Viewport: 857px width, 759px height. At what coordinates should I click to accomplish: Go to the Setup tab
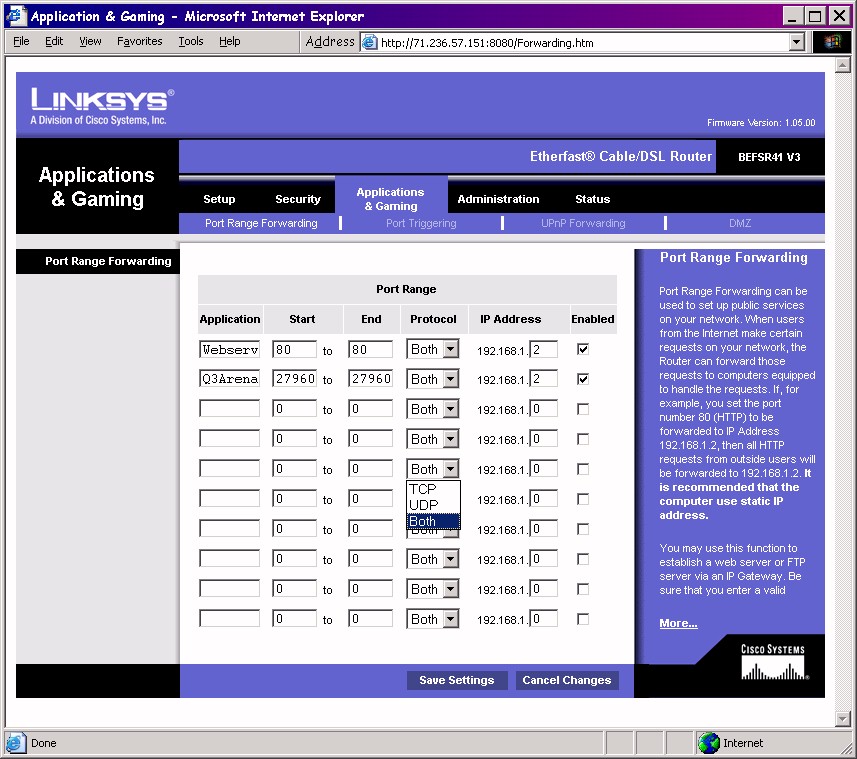pos(219,199)
